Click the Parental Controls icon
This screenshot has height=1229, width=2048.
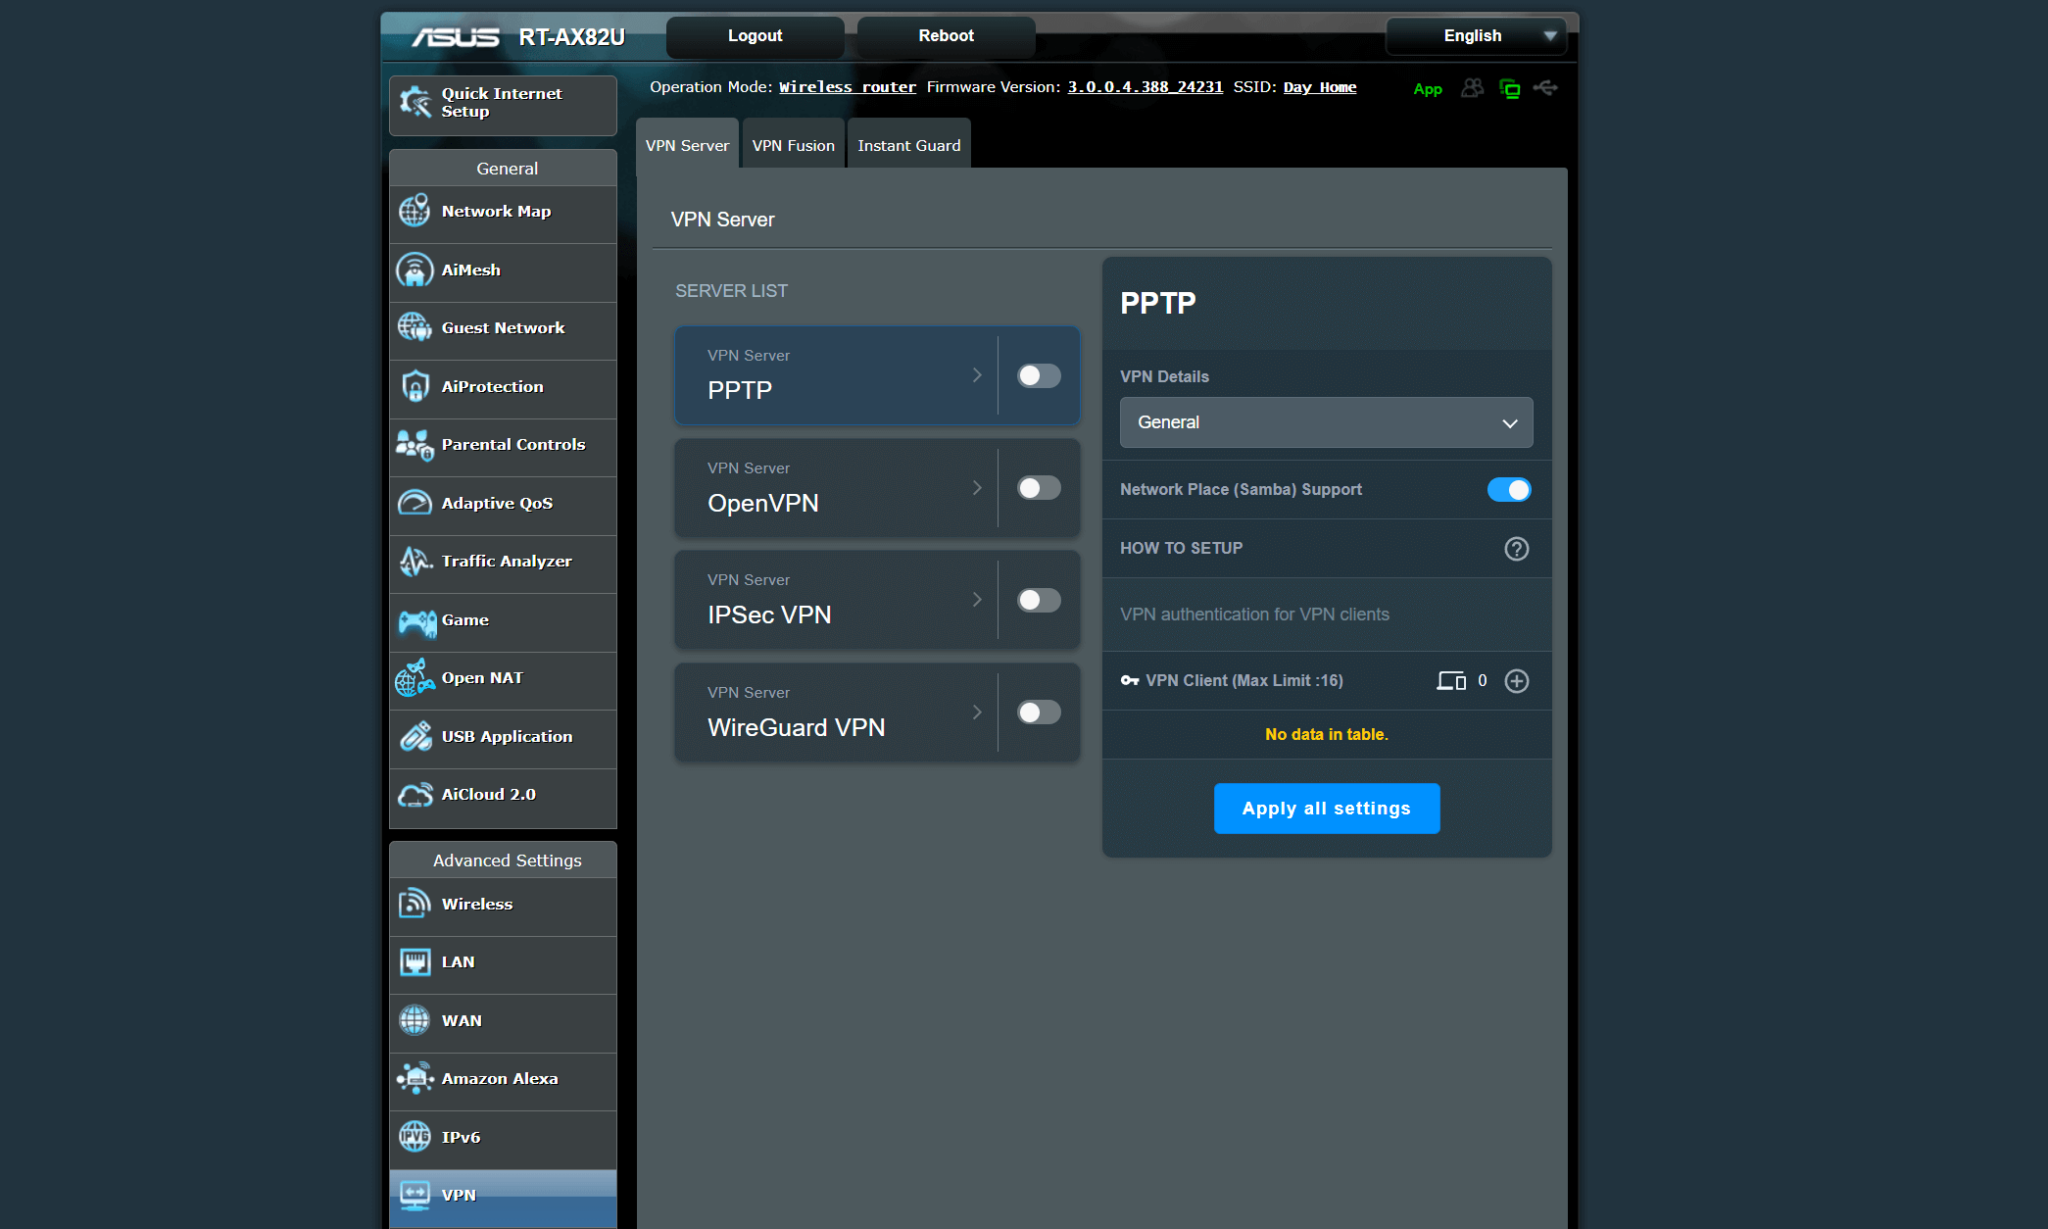tap(415, 445)
